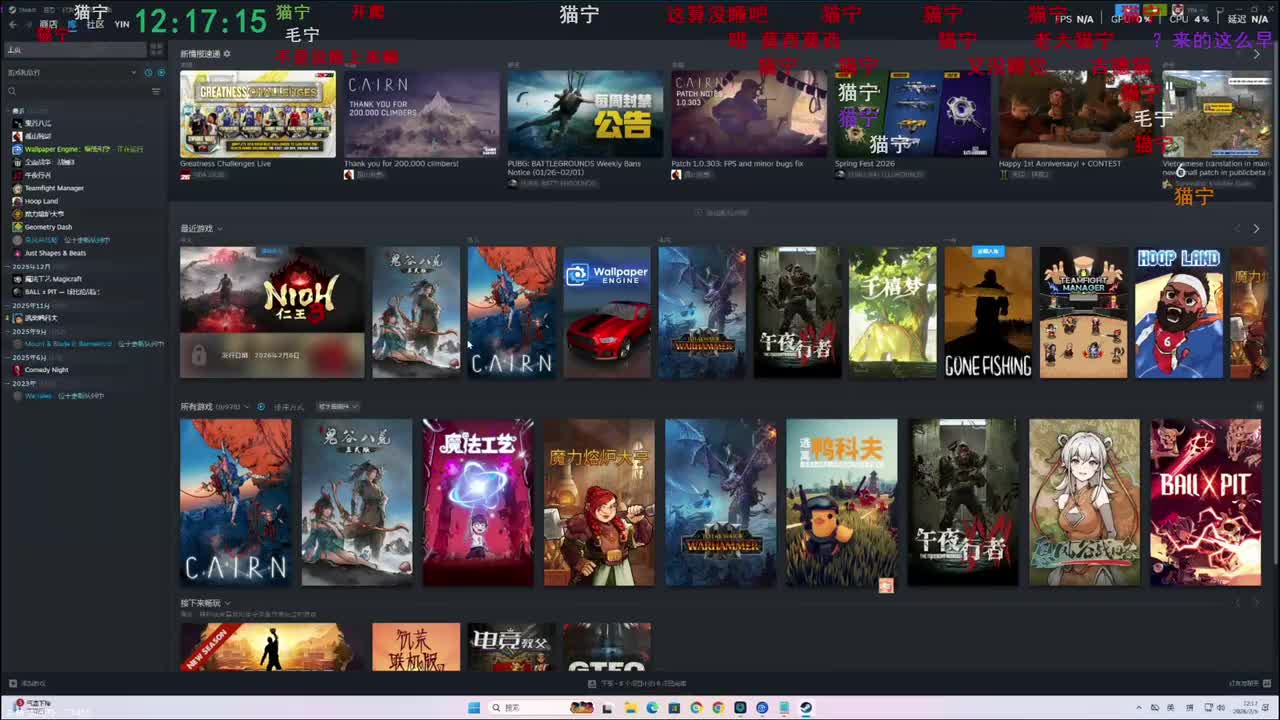Open the sort-by dropdown for all games
This screenshot has height=720, width=1280.
338,407
